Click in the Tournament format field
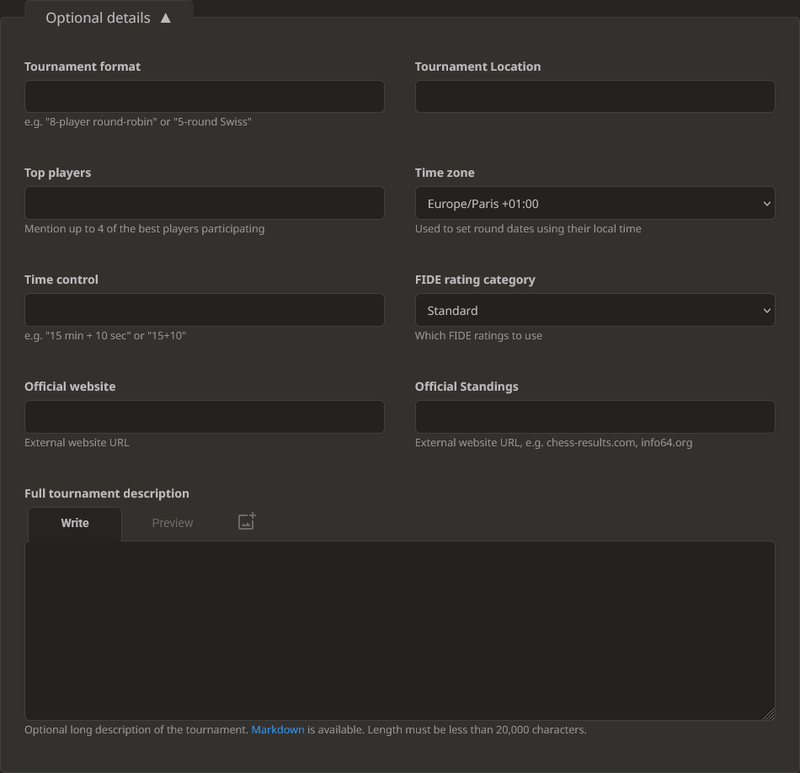Viewport: 800px width, 773px height. point(204,96)
